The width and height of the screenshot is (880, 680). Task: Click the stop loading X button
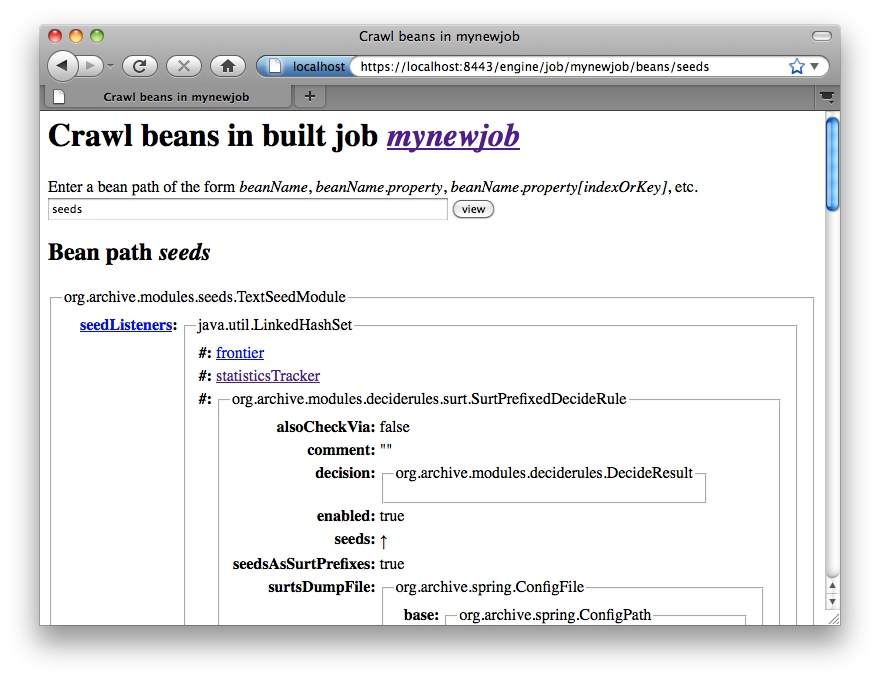tap(184, 66)
